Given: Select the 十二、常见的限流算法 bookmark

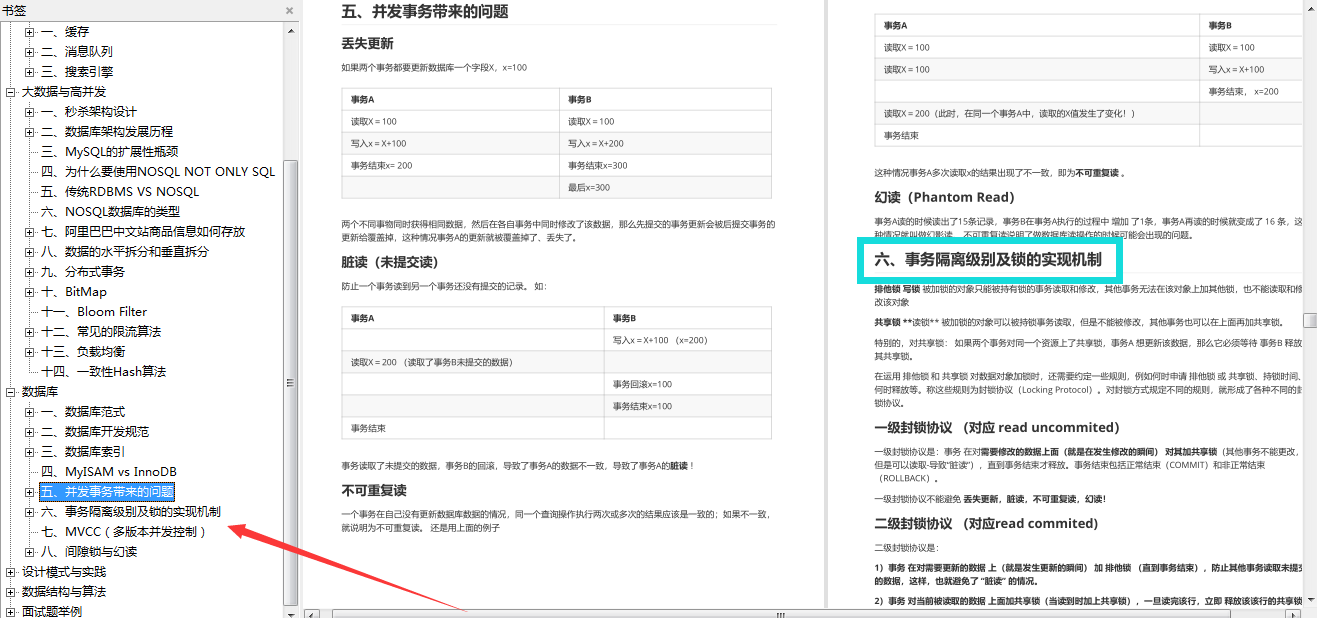Looking at the screenshot, I should pos(101,332).
